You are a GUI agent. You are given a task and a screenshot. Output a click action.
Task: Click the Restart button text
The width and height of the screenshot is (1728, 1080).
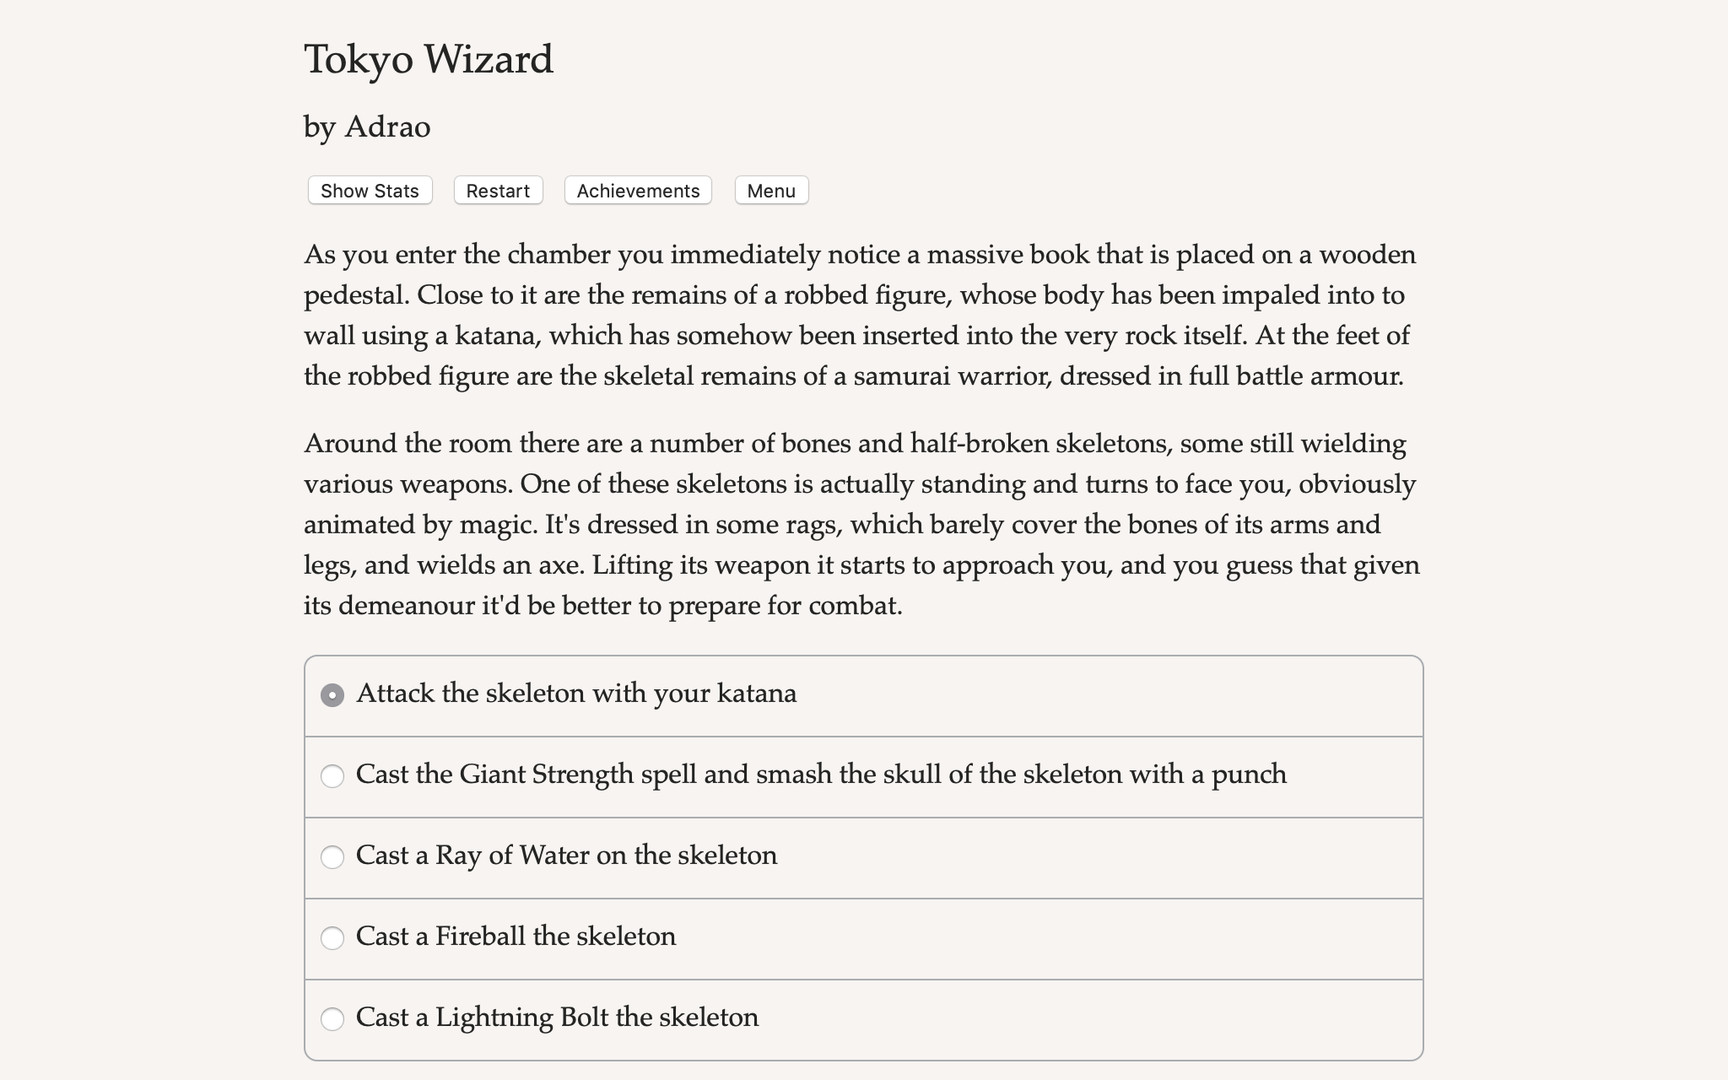point(497,190)
